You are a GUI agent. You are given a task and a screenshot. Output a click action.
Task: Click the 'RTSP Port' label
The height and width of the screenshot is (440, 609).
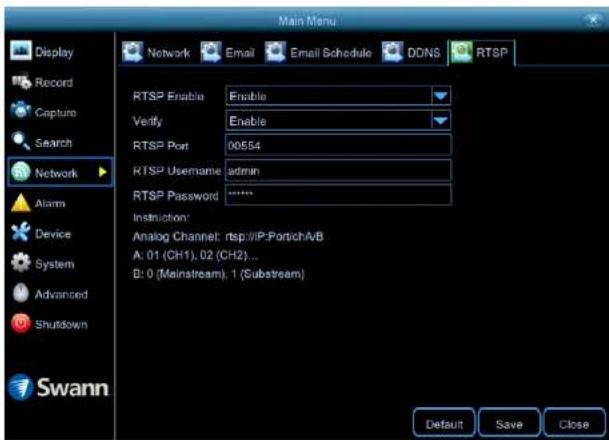point(160,146)
